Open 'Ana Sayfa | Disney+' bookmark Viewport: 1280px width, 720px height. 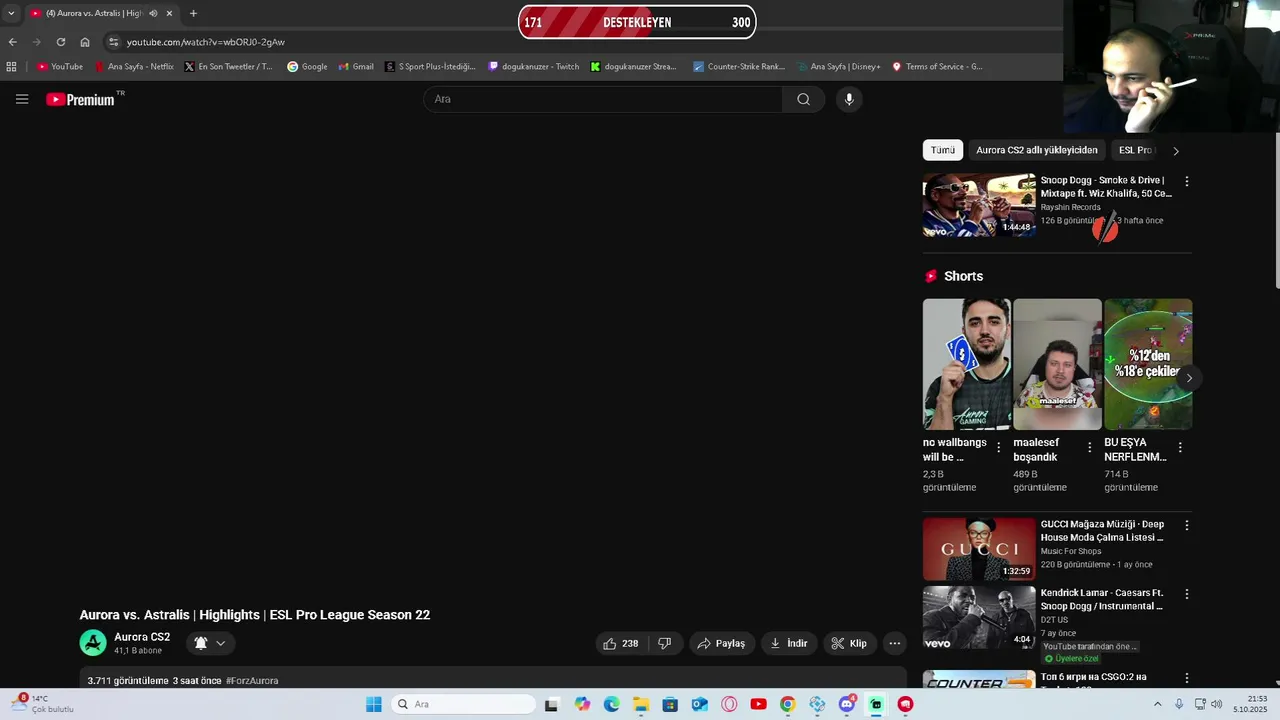[838, 67]
